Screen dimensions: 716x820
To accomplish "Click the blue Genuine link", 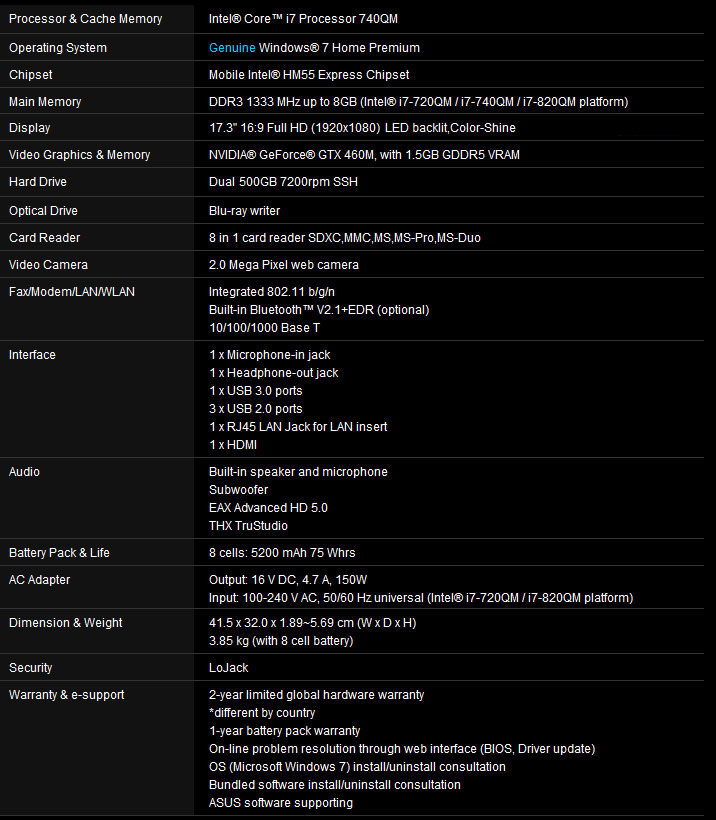I will pos(232,48).
